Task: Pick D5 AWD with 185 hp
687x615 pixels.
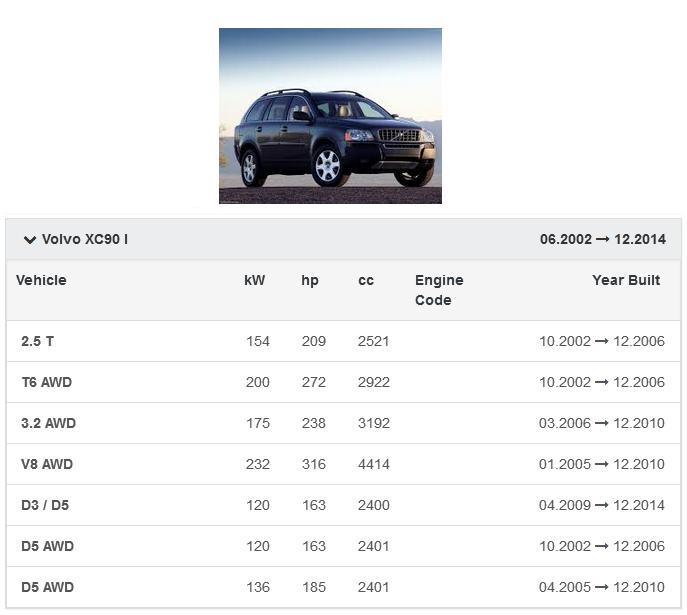Action: coord(48,587)
